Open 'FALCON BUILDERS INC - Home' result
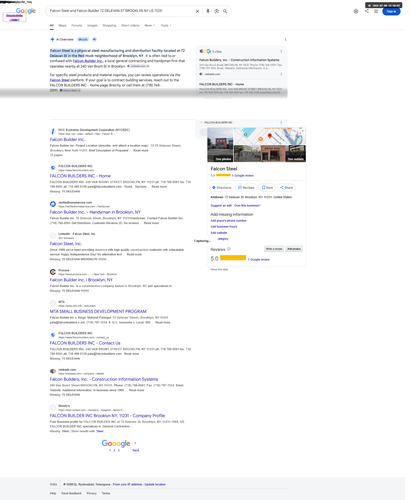 pos(80,176)
